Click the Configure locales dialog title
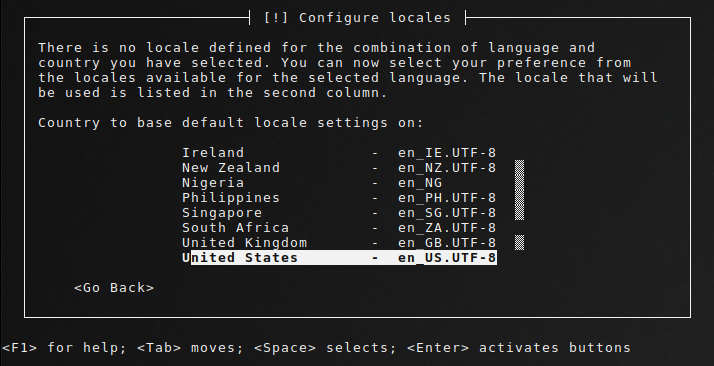Viewport: 714px width, 366px height. (x=357, y=18)
